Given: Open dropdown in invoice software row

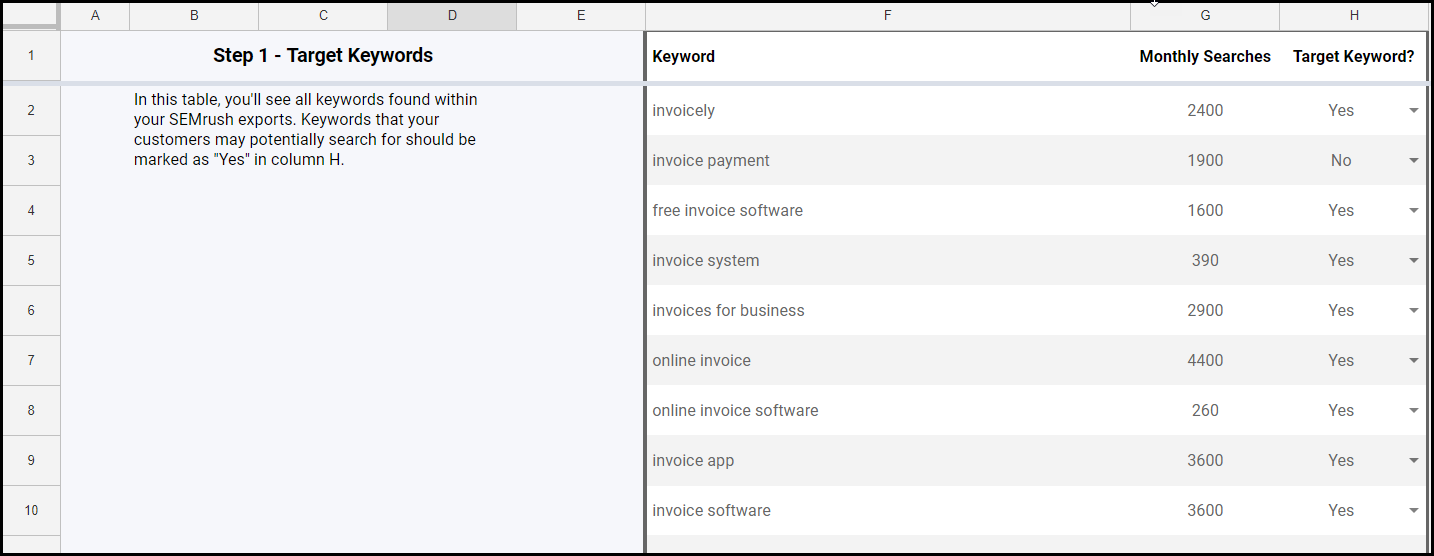Looking at the screenshot, I should coord(1413,511).
